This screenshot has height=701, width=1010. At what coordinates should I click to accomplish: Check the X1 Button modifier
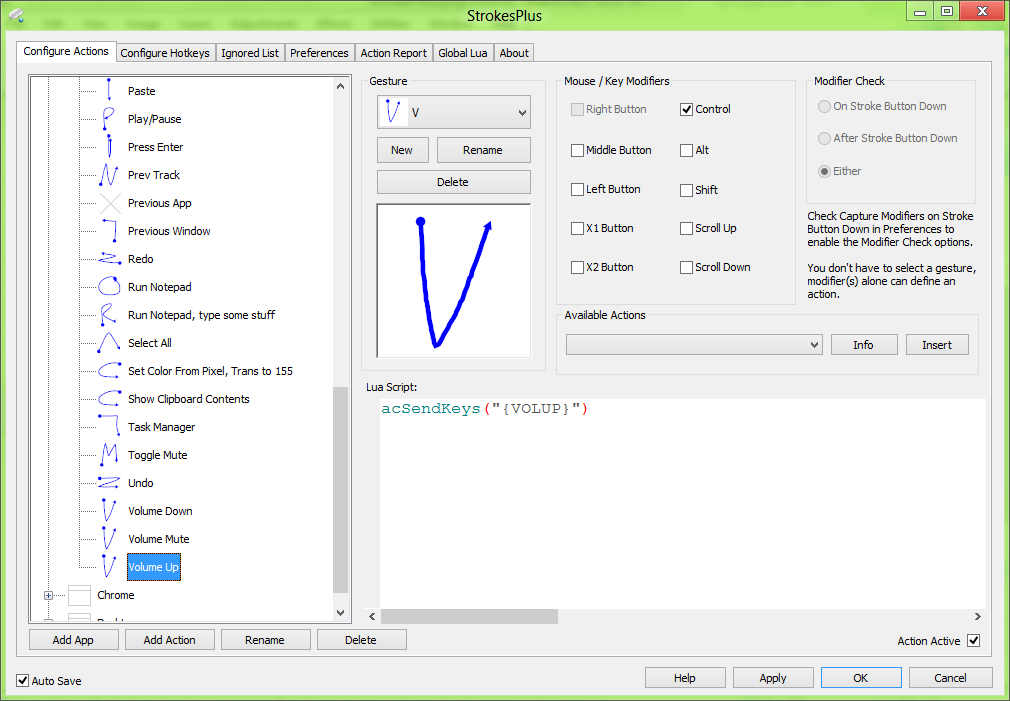(577, 228)
